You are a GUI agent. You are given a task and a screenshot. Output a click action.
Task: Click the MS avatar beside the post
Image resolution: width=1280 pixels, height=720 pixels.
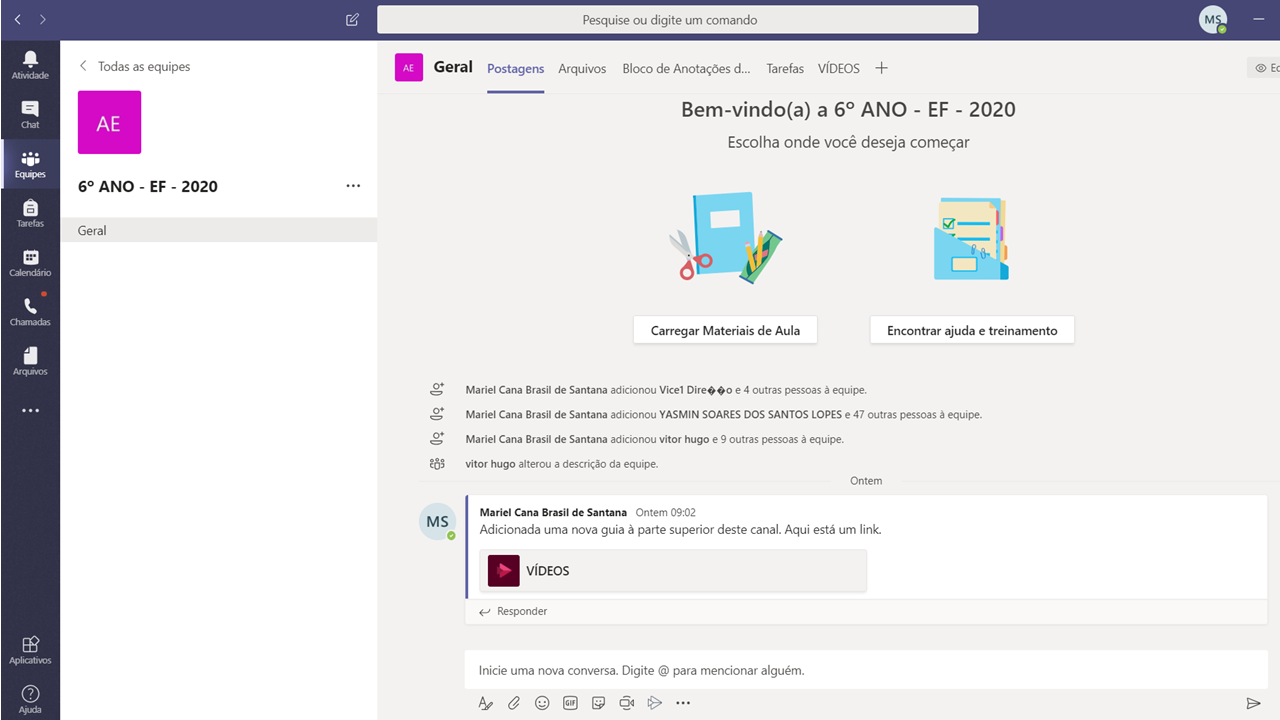pyautogui.click(x=437, y=522)
